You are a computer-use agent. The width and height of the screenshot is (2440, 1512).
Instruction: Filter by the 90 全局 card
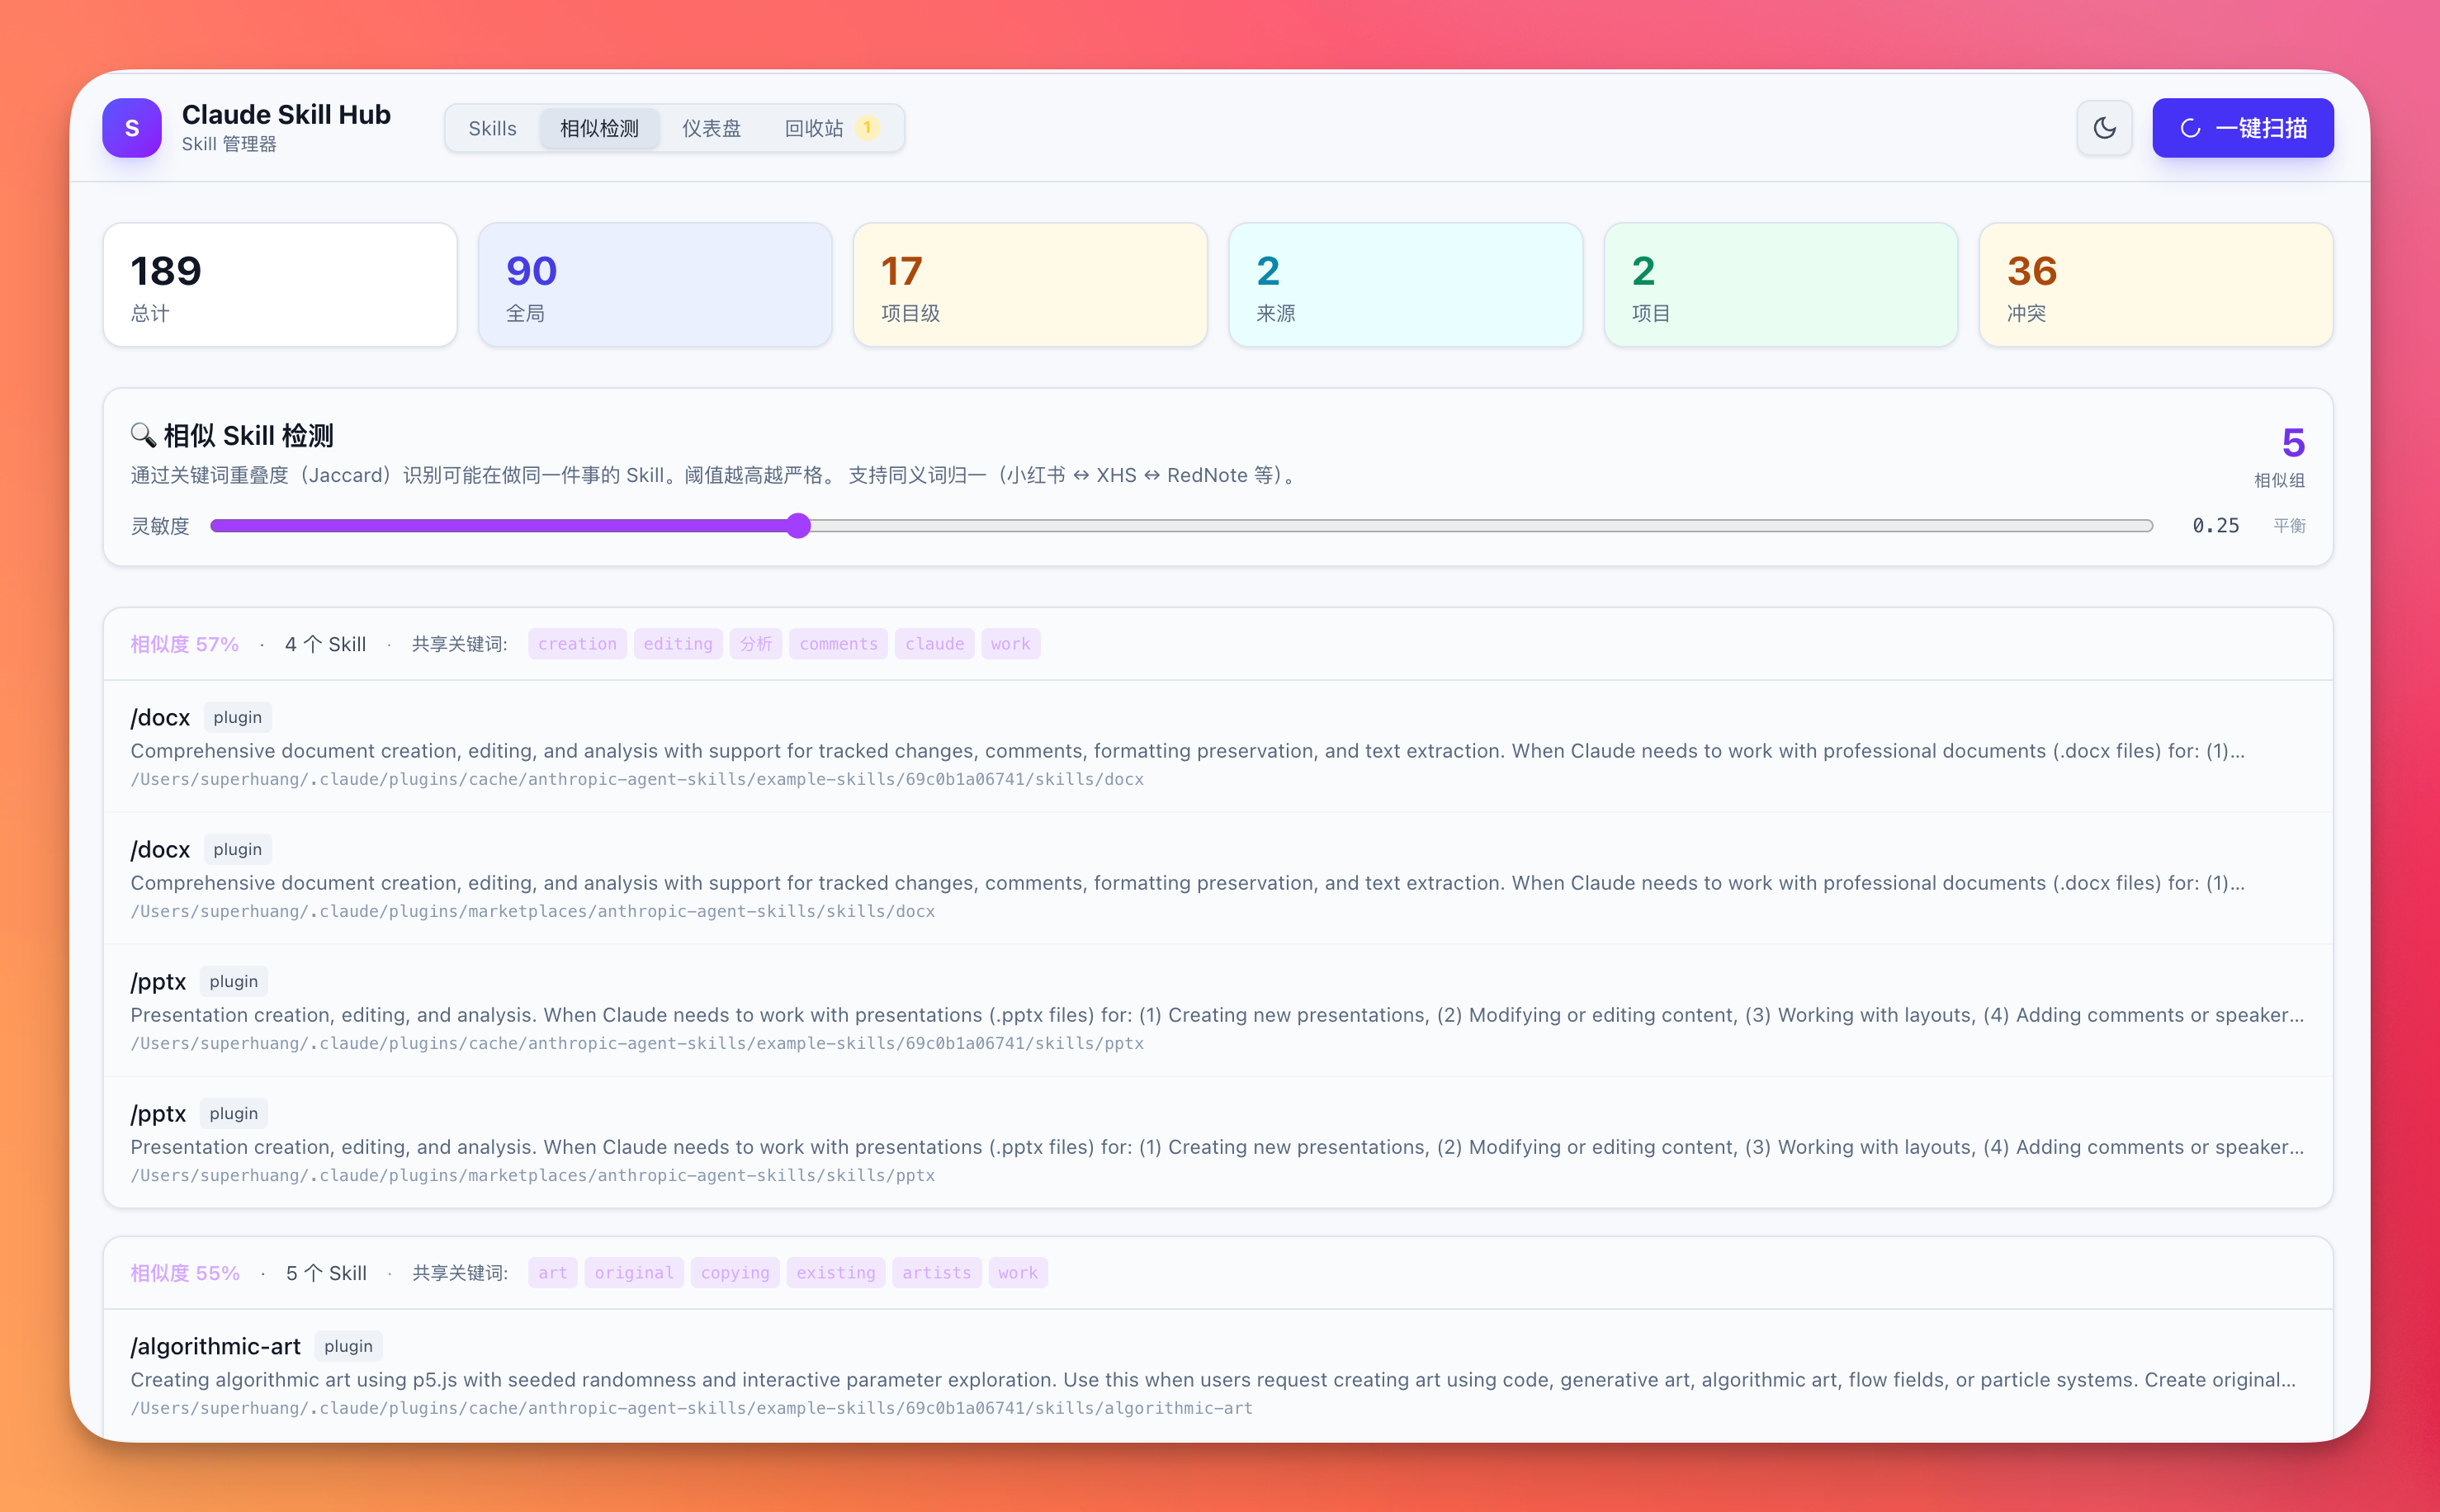coord(655,285)
